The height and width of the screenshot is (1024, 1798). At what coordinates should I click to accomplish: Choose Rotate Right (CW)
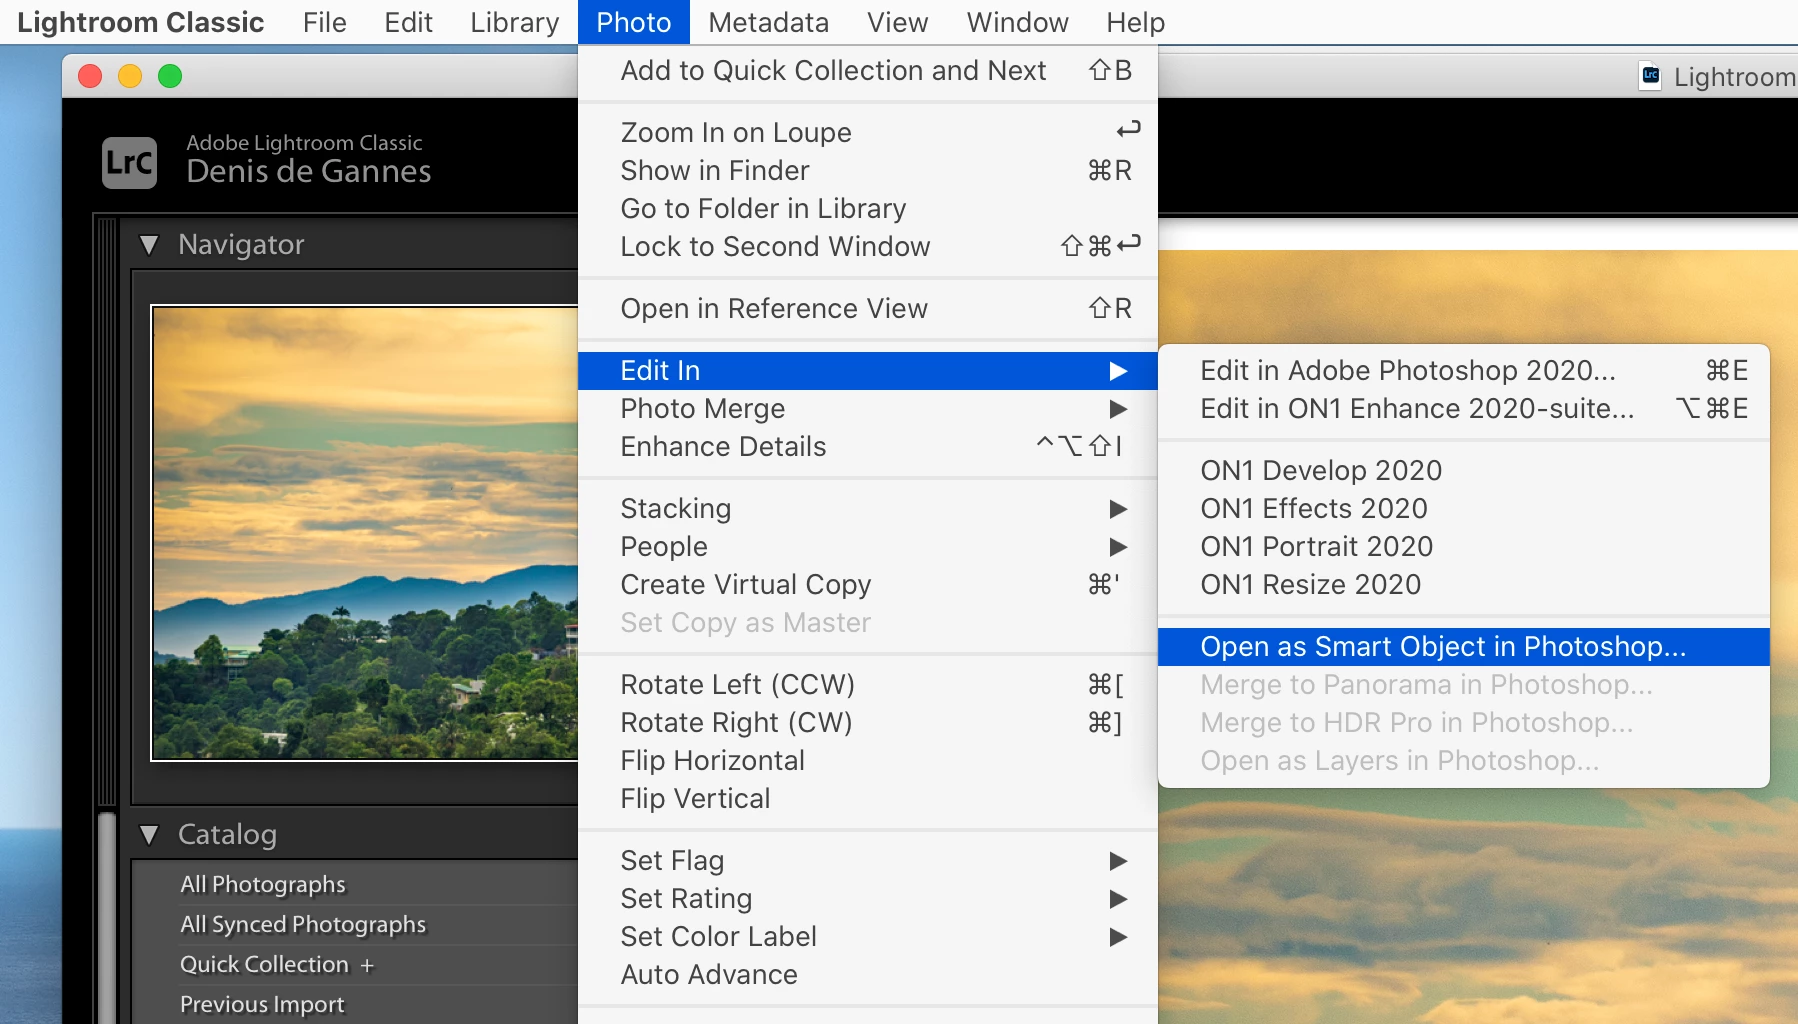868,723
